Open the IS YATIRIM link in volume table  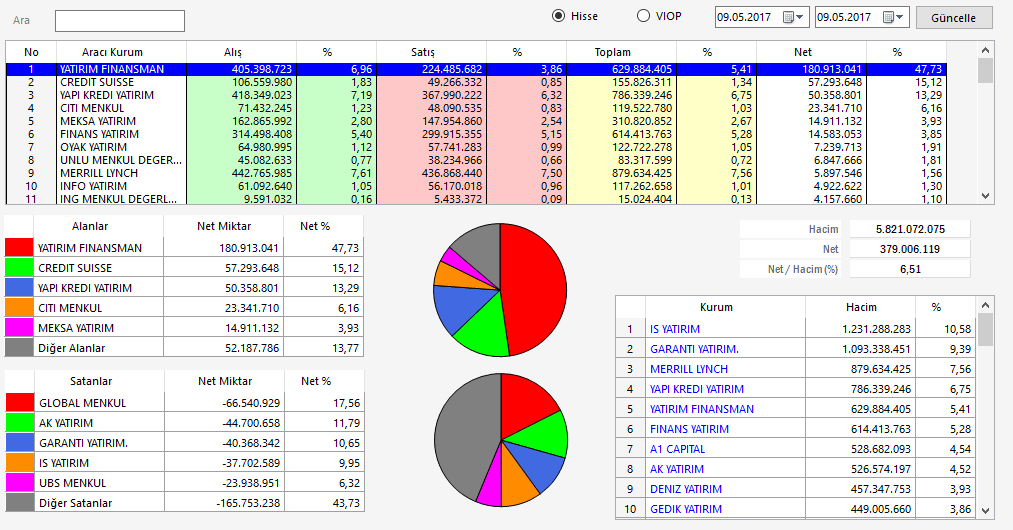point(674,329)
